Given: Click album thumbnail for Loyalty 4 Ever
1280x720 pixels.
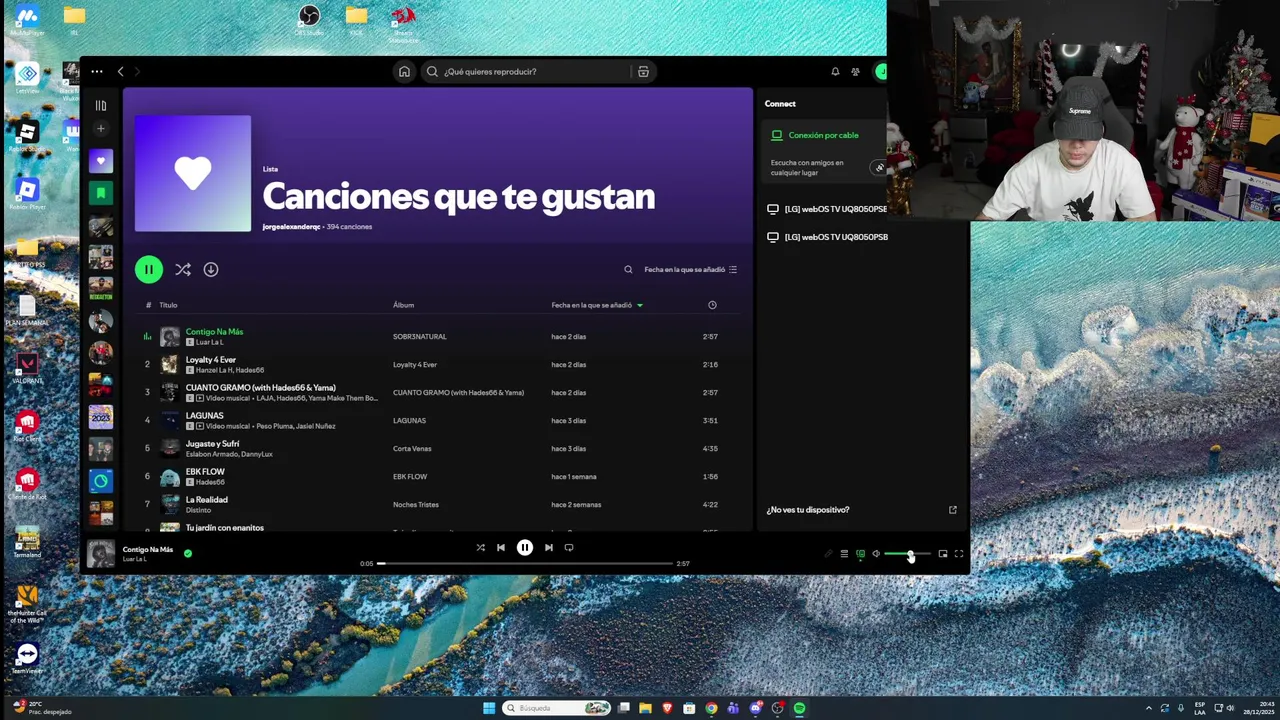Looking at the screenshot, I should click(x=170, y=365).
